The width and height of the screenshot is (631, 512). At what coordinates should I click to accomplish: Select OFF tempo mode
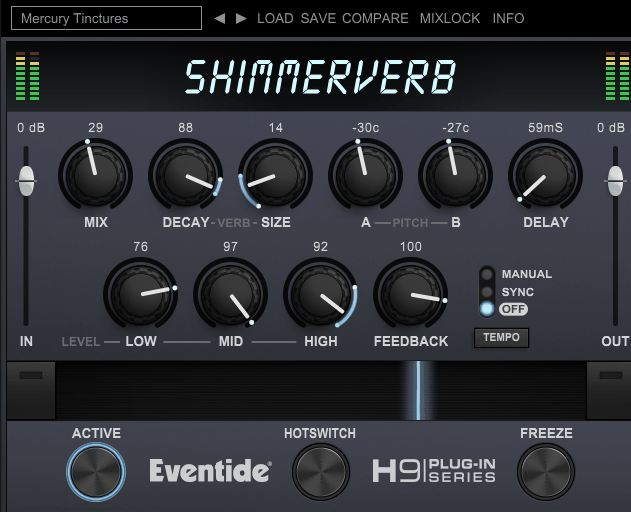tap(487, 309)
